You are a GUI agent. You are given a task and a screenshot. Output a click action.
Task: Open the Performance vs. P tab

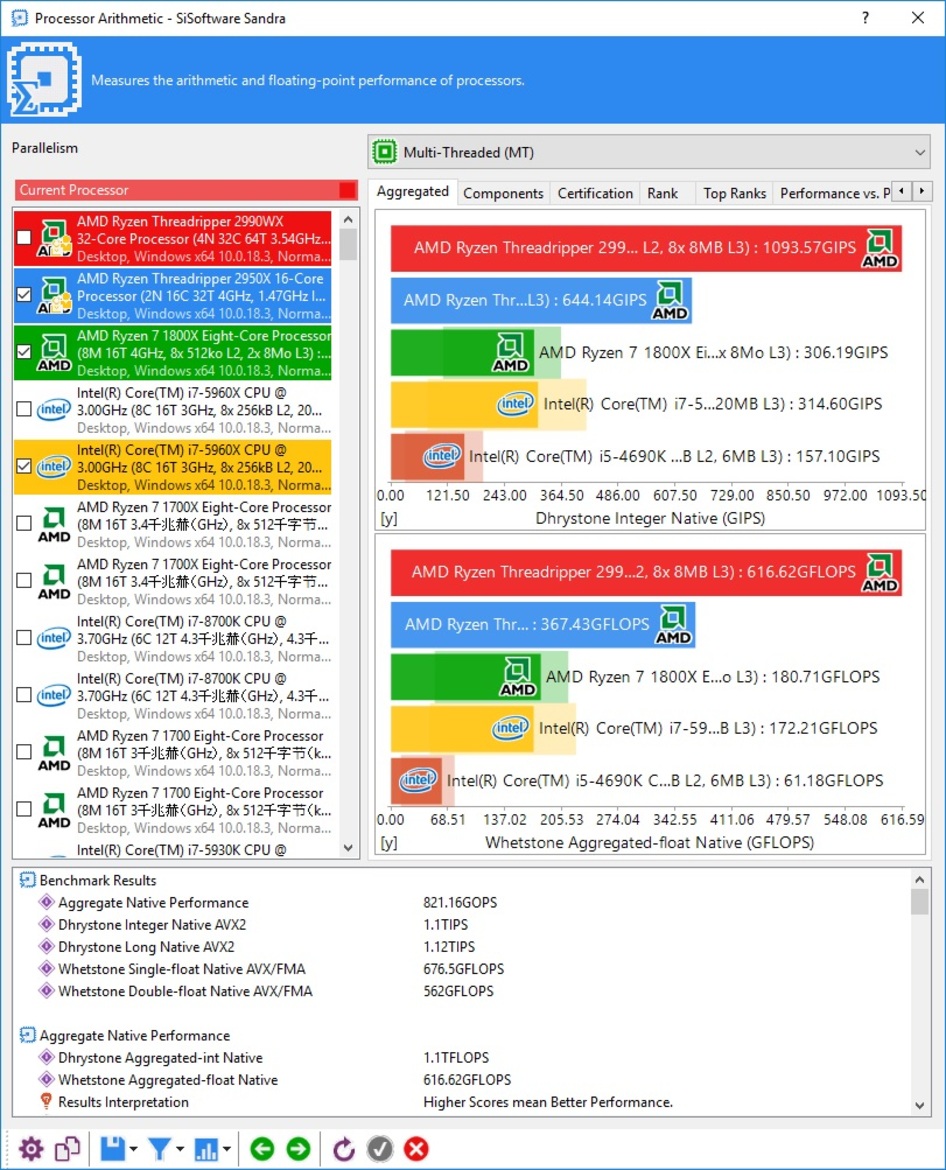coord(834,193)
